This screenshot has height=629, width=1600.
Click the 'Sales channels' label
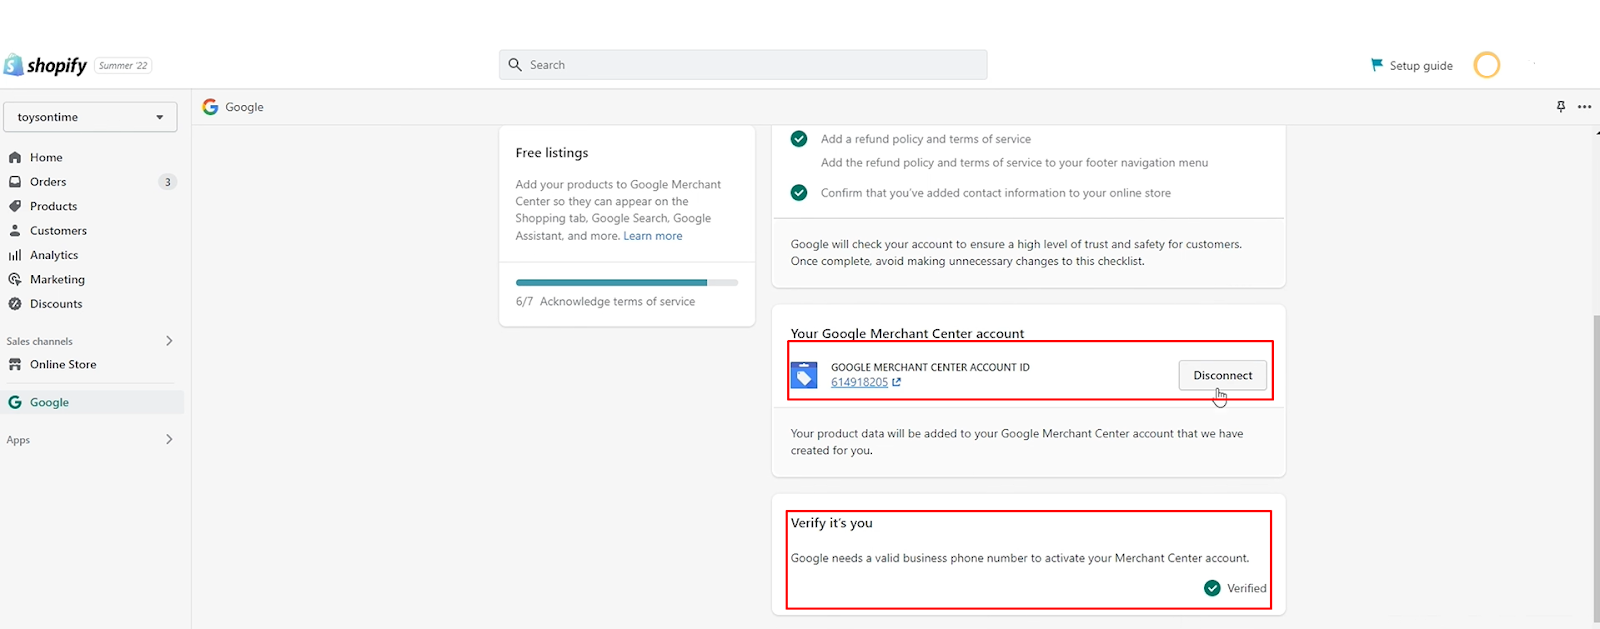click(x=39, y=341)
